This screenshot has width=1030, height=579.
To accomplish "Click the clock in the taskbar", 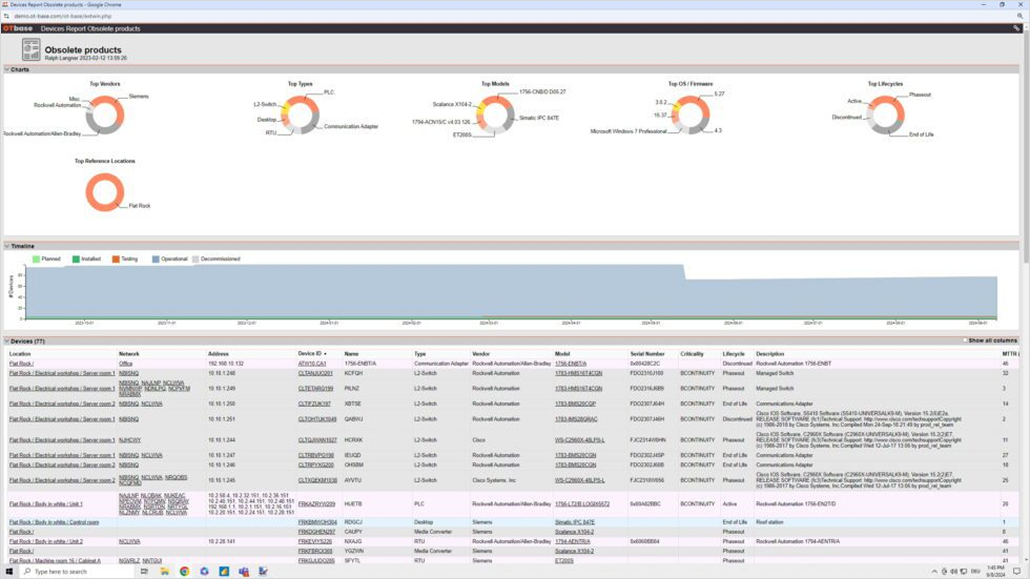I will (995, 571).
